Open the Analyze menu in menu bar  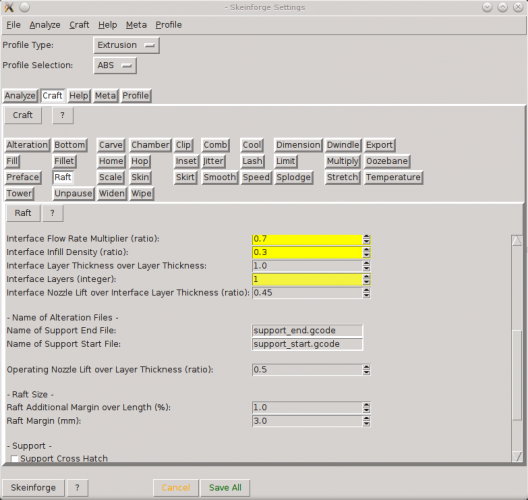coord(45,25)
